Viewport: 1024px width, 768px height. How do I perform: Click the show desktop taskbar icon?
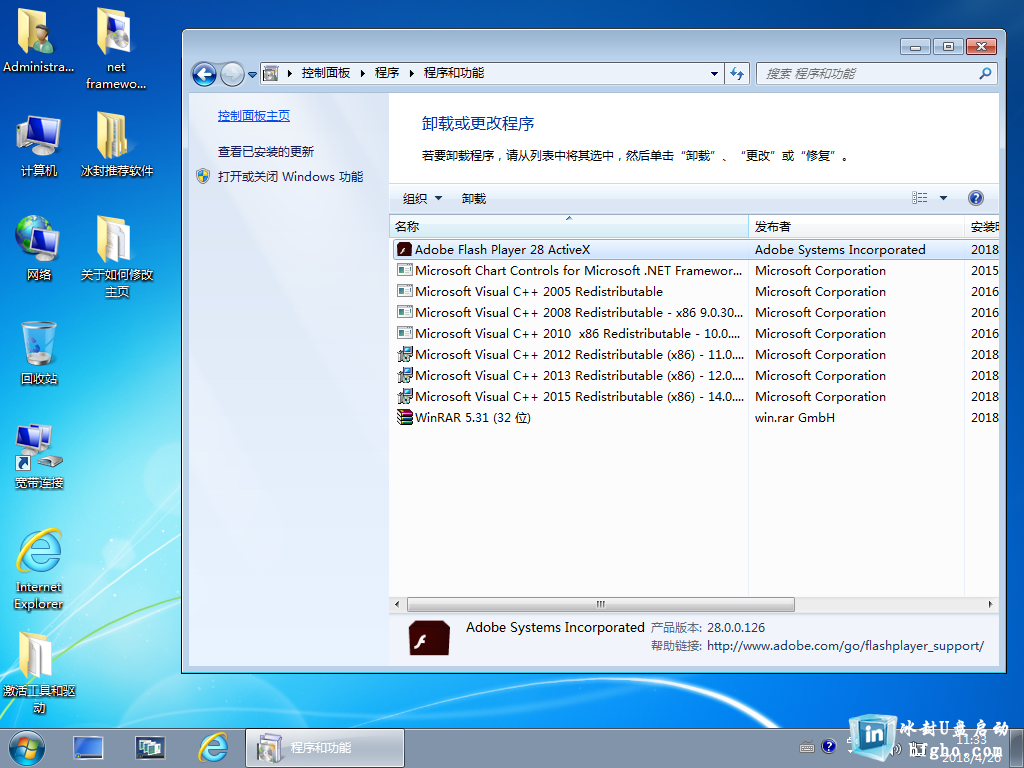click(88, 748)
